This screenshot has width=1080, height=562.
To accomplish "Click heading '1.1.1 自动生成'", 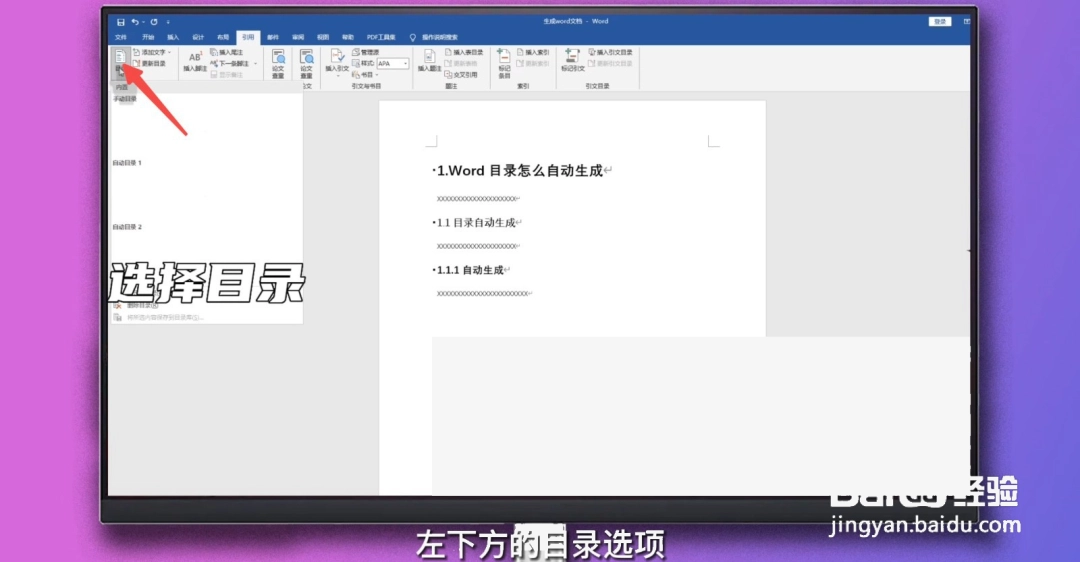I will [470, 270].
